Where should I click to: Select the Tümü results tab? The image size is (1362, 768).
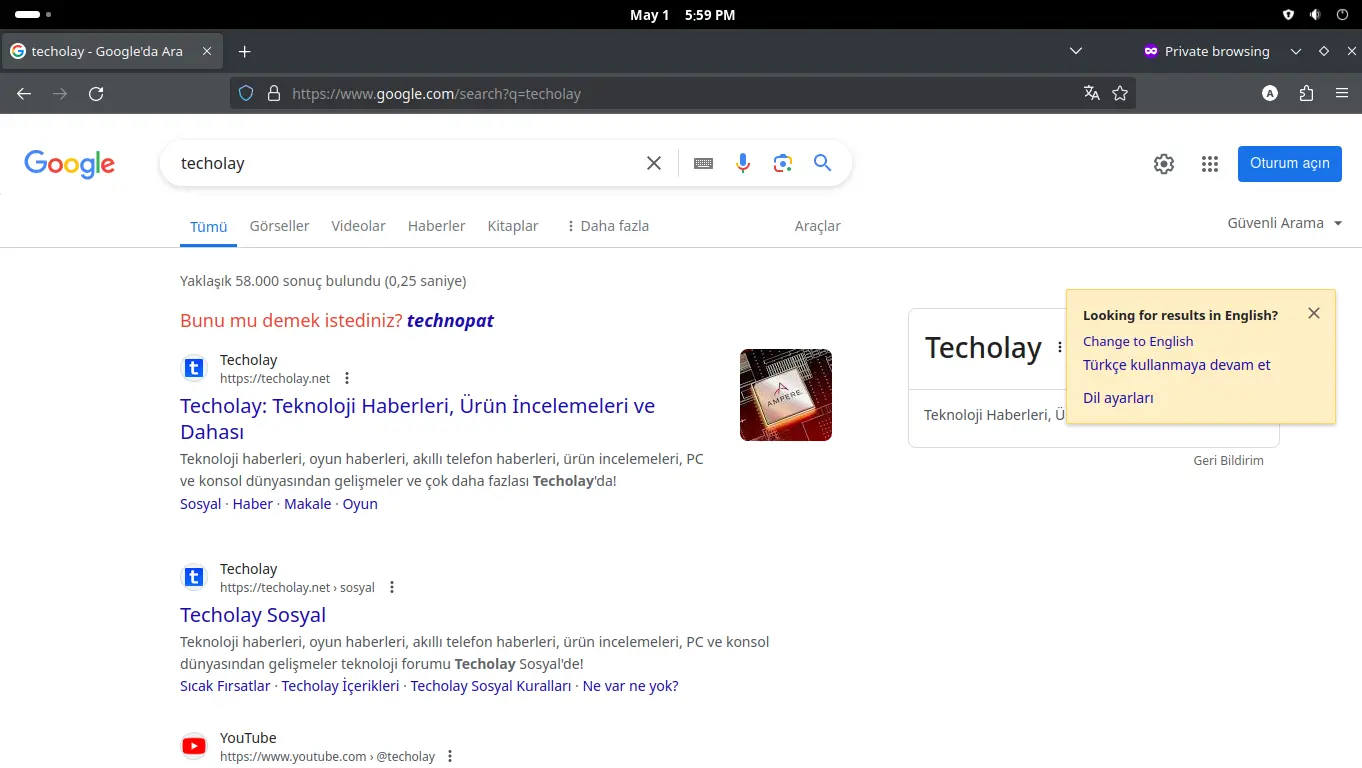[209, 227]
